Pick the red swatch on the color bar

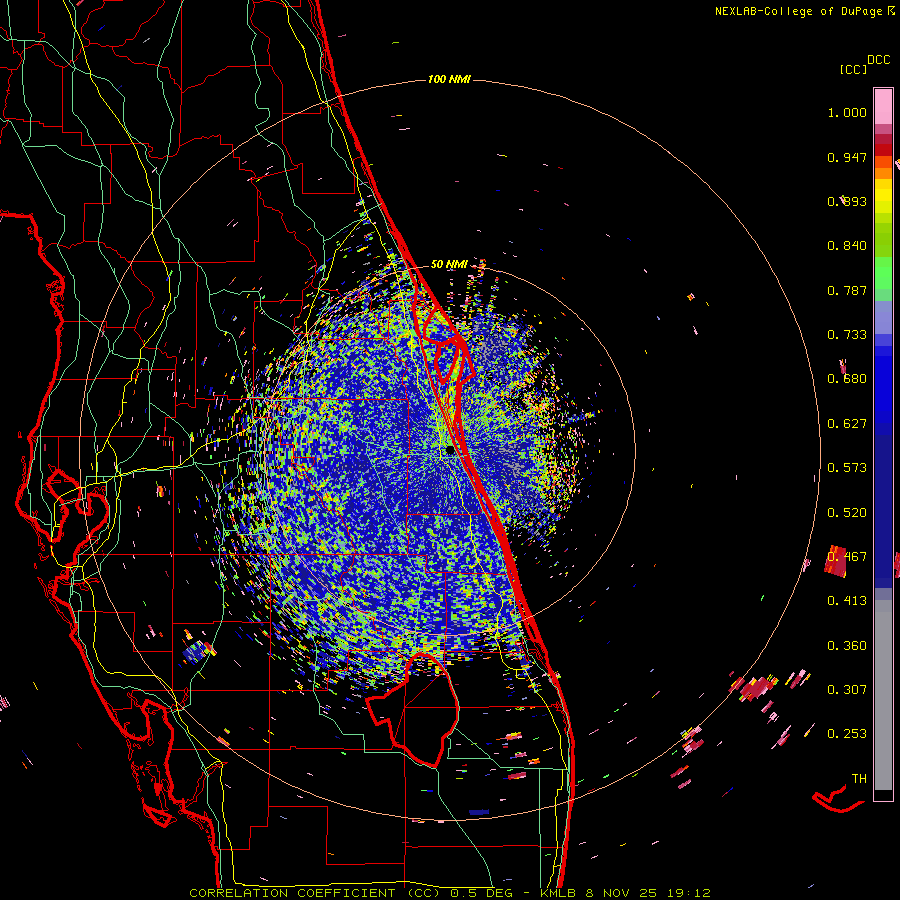tap(883, 150)
